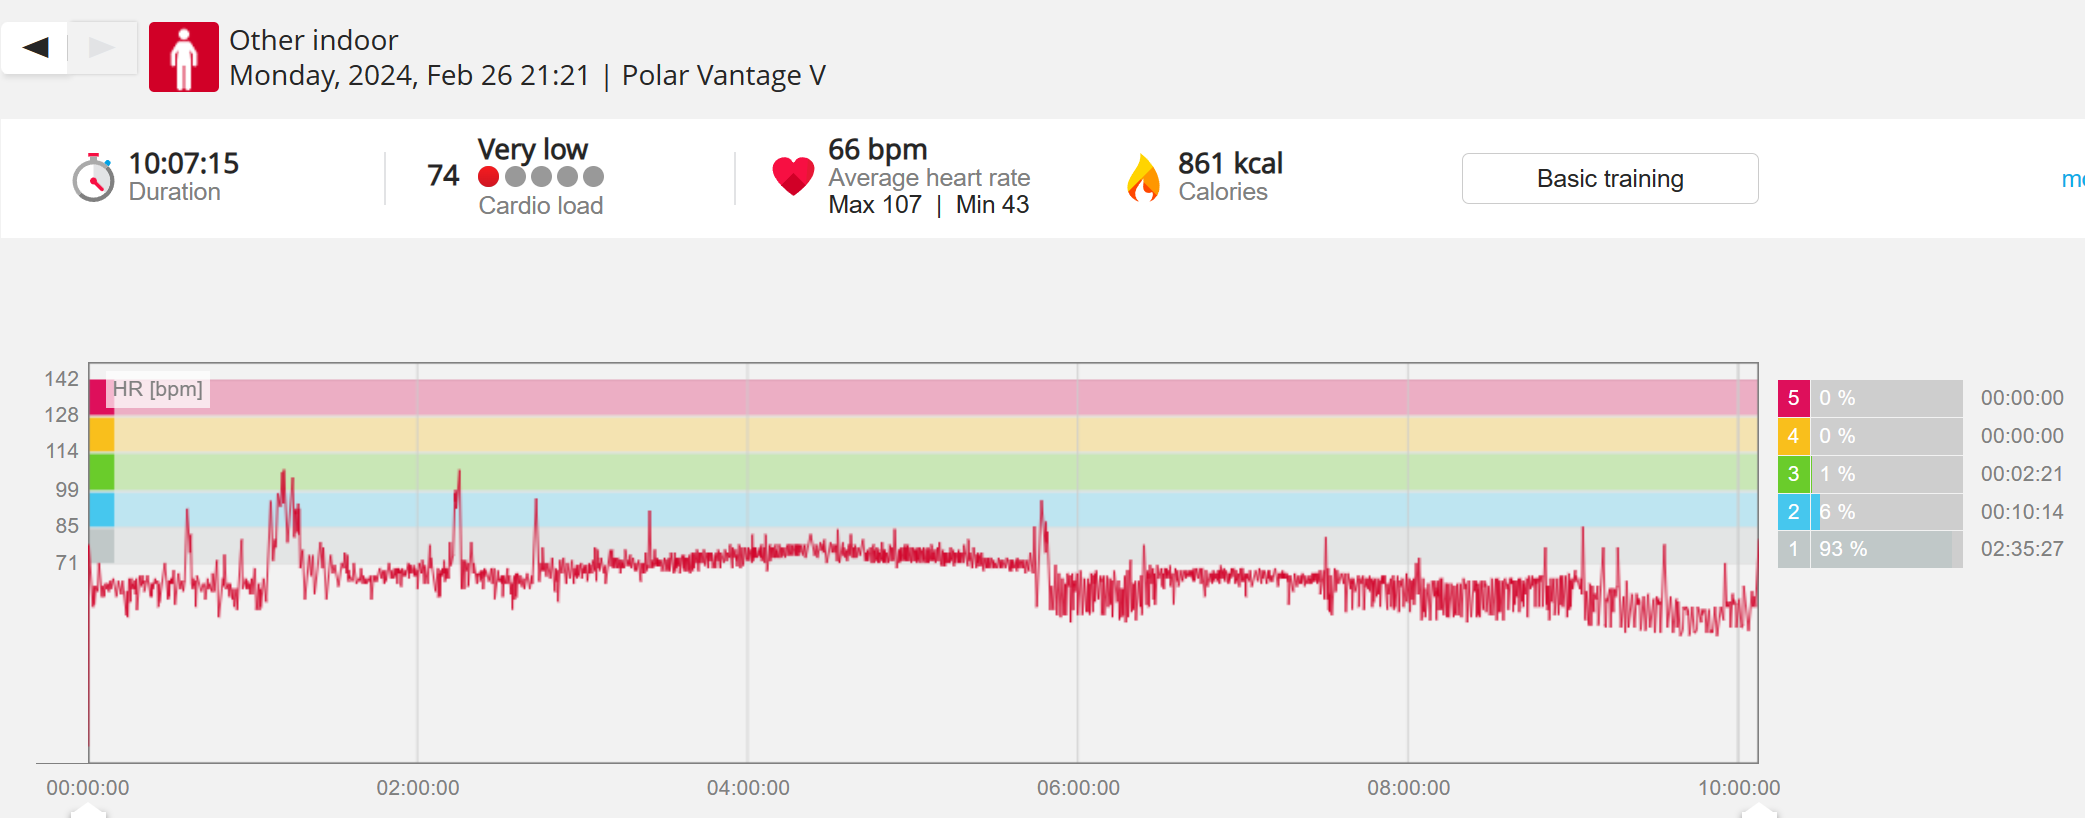Open the Basic training button
Screen dimensions: 2085x818
click(1609, 179)
